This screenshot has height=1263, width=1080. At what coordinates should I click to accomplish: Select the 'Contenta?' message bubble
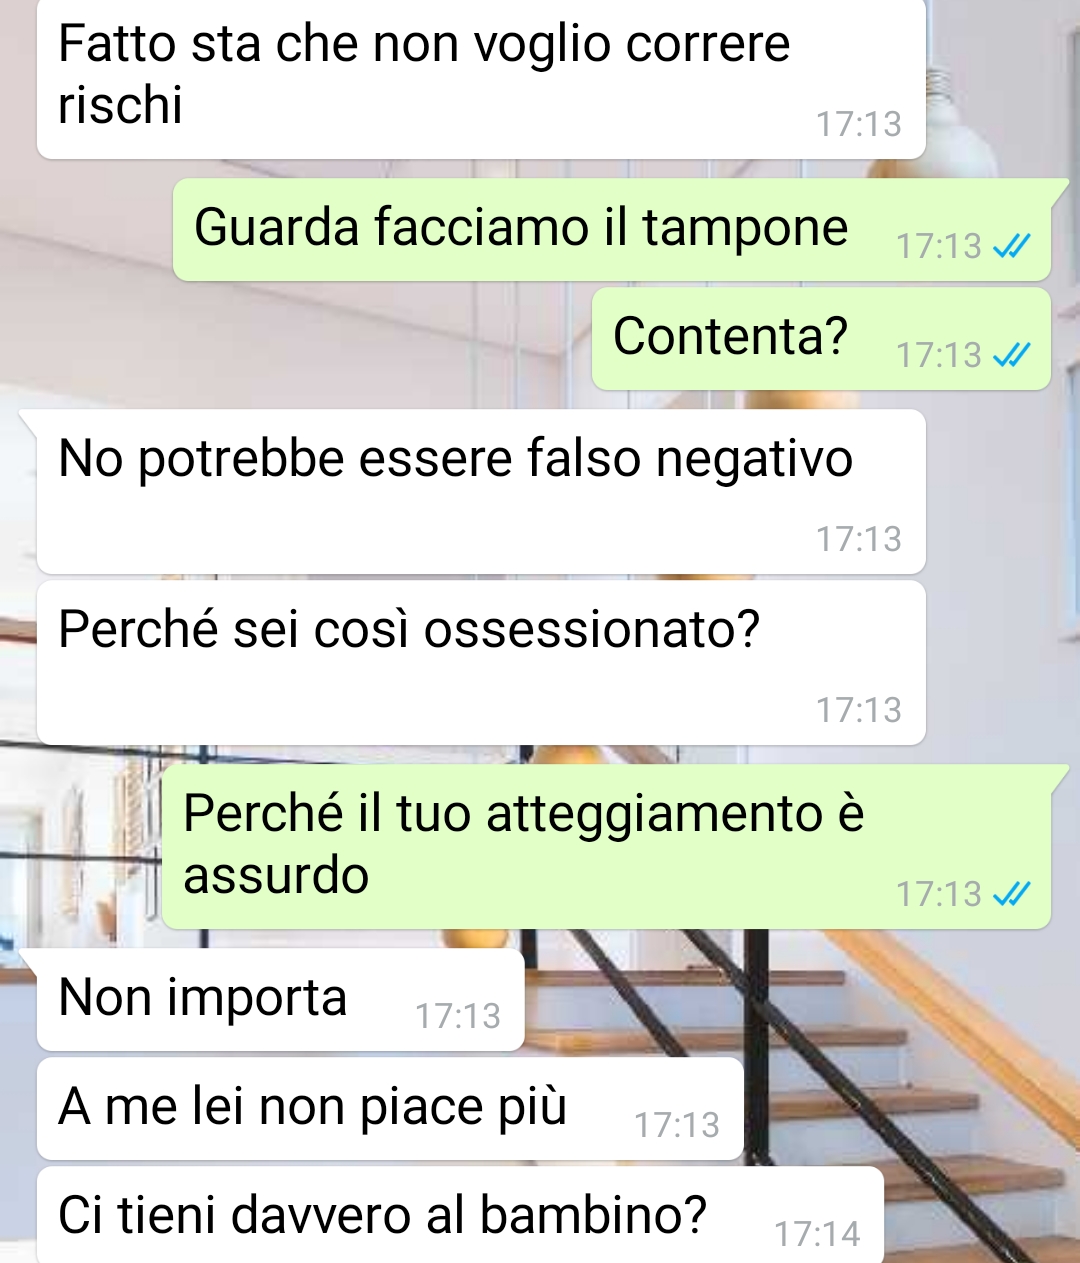coord(821,339)
